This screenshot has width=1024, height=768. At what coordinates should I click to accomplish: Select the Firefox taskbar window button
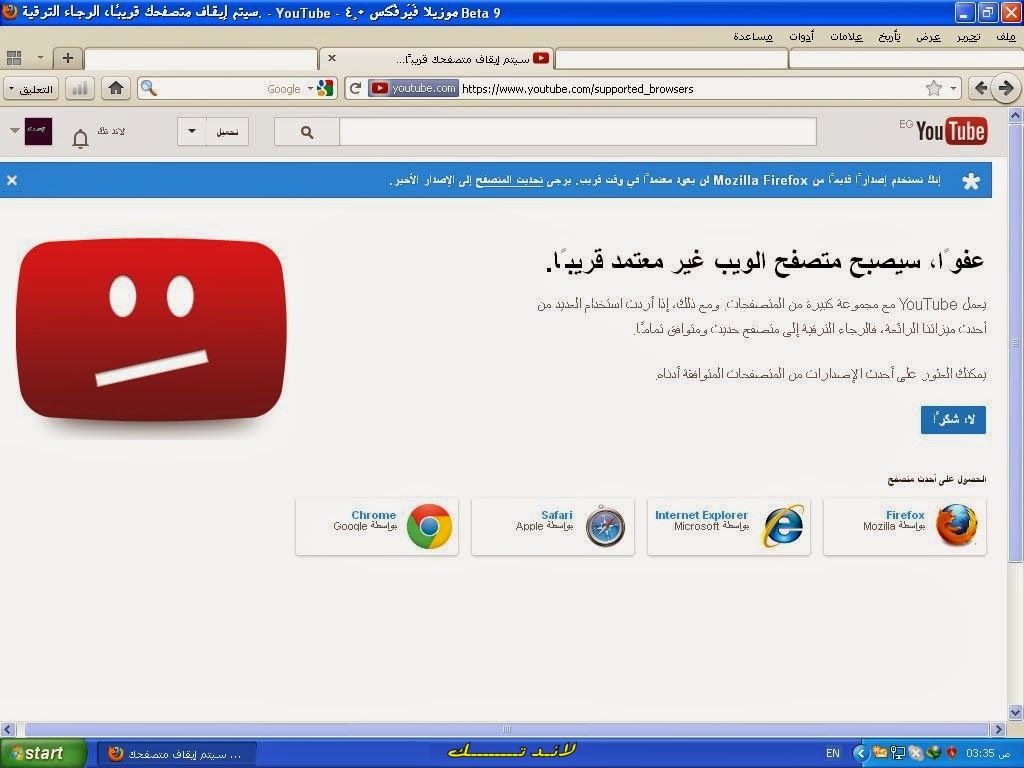[175, 754]
